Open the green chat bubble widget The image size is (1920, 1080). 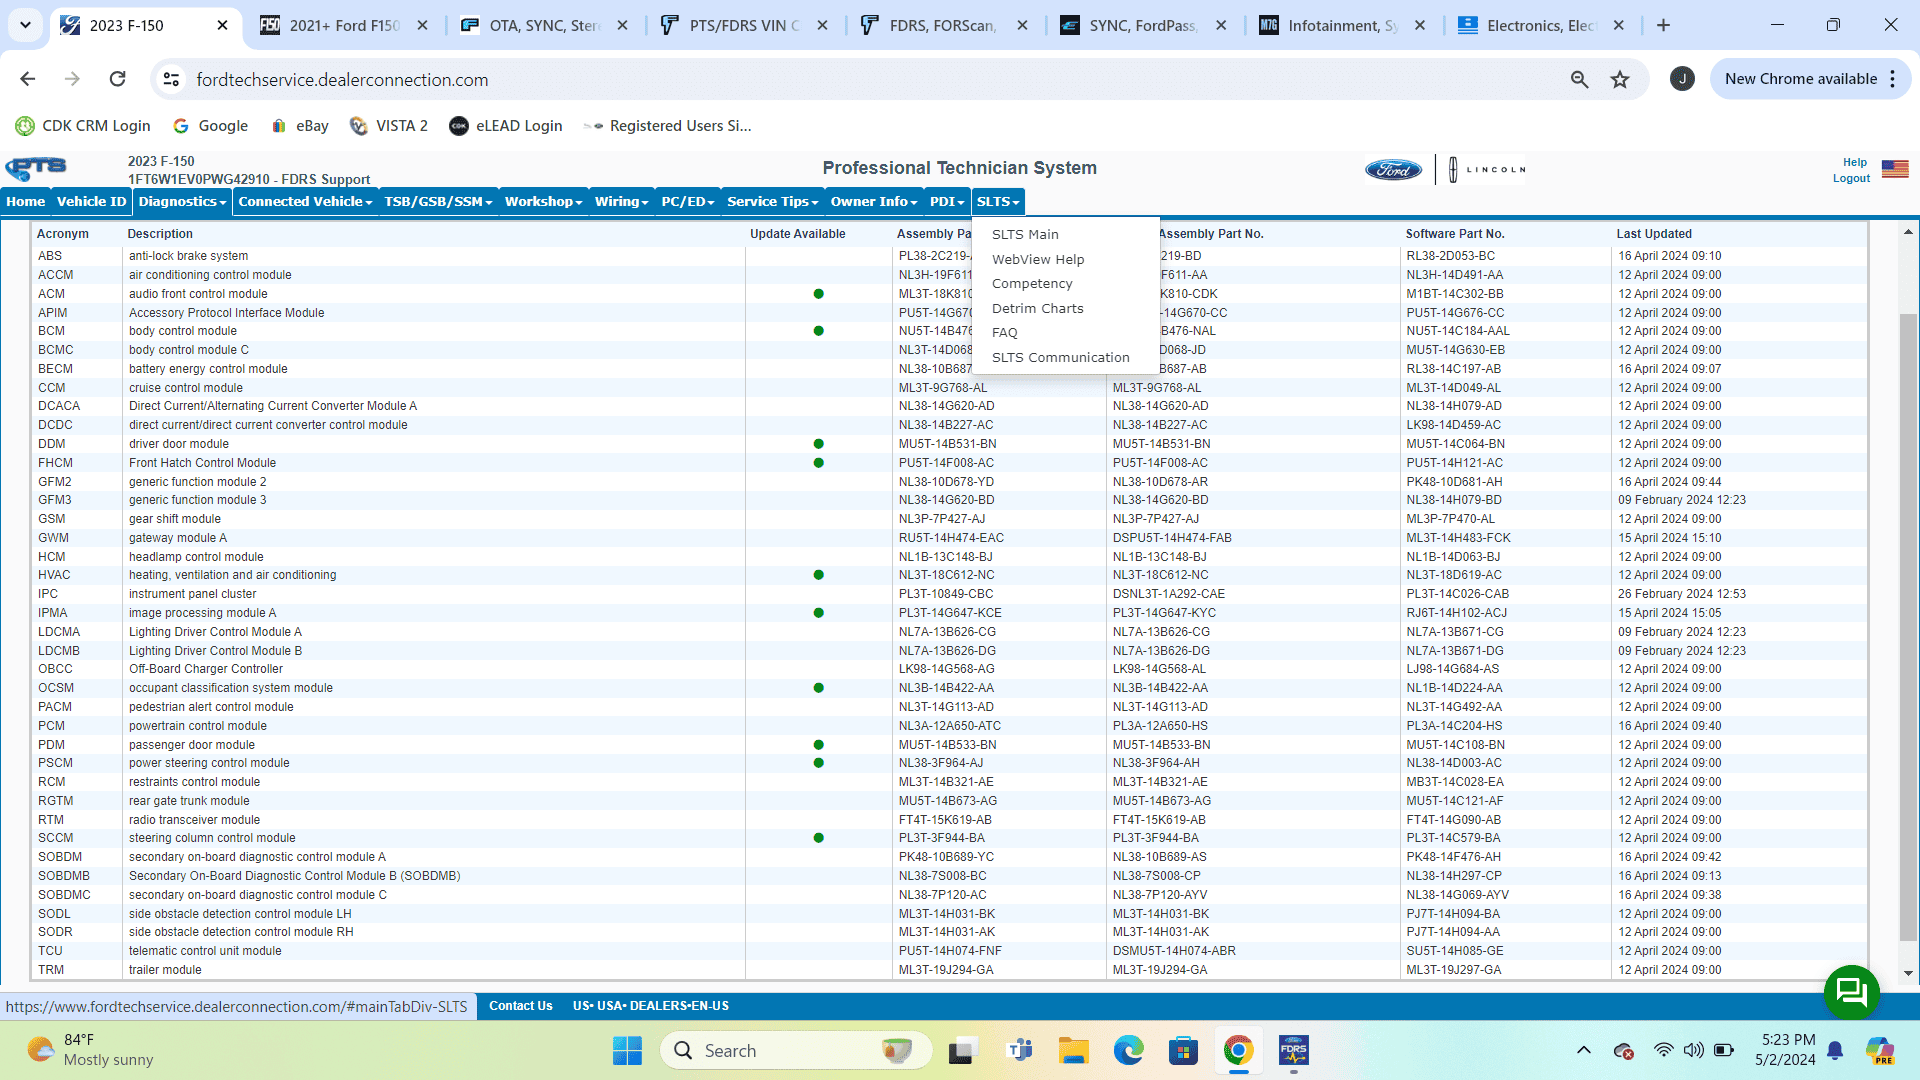coord(1851,991)
